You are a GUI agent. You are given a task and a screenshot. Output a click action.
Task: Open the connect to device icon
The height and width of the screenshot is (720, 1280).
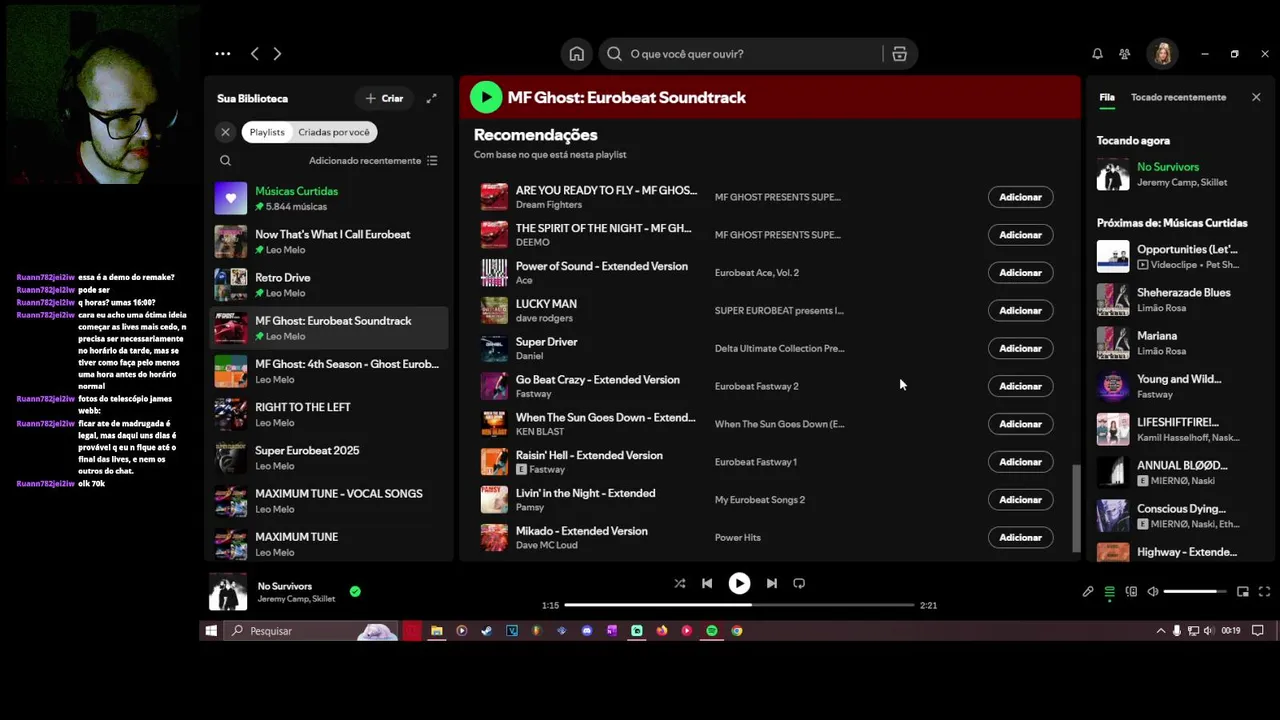[x=1131, y=592]
